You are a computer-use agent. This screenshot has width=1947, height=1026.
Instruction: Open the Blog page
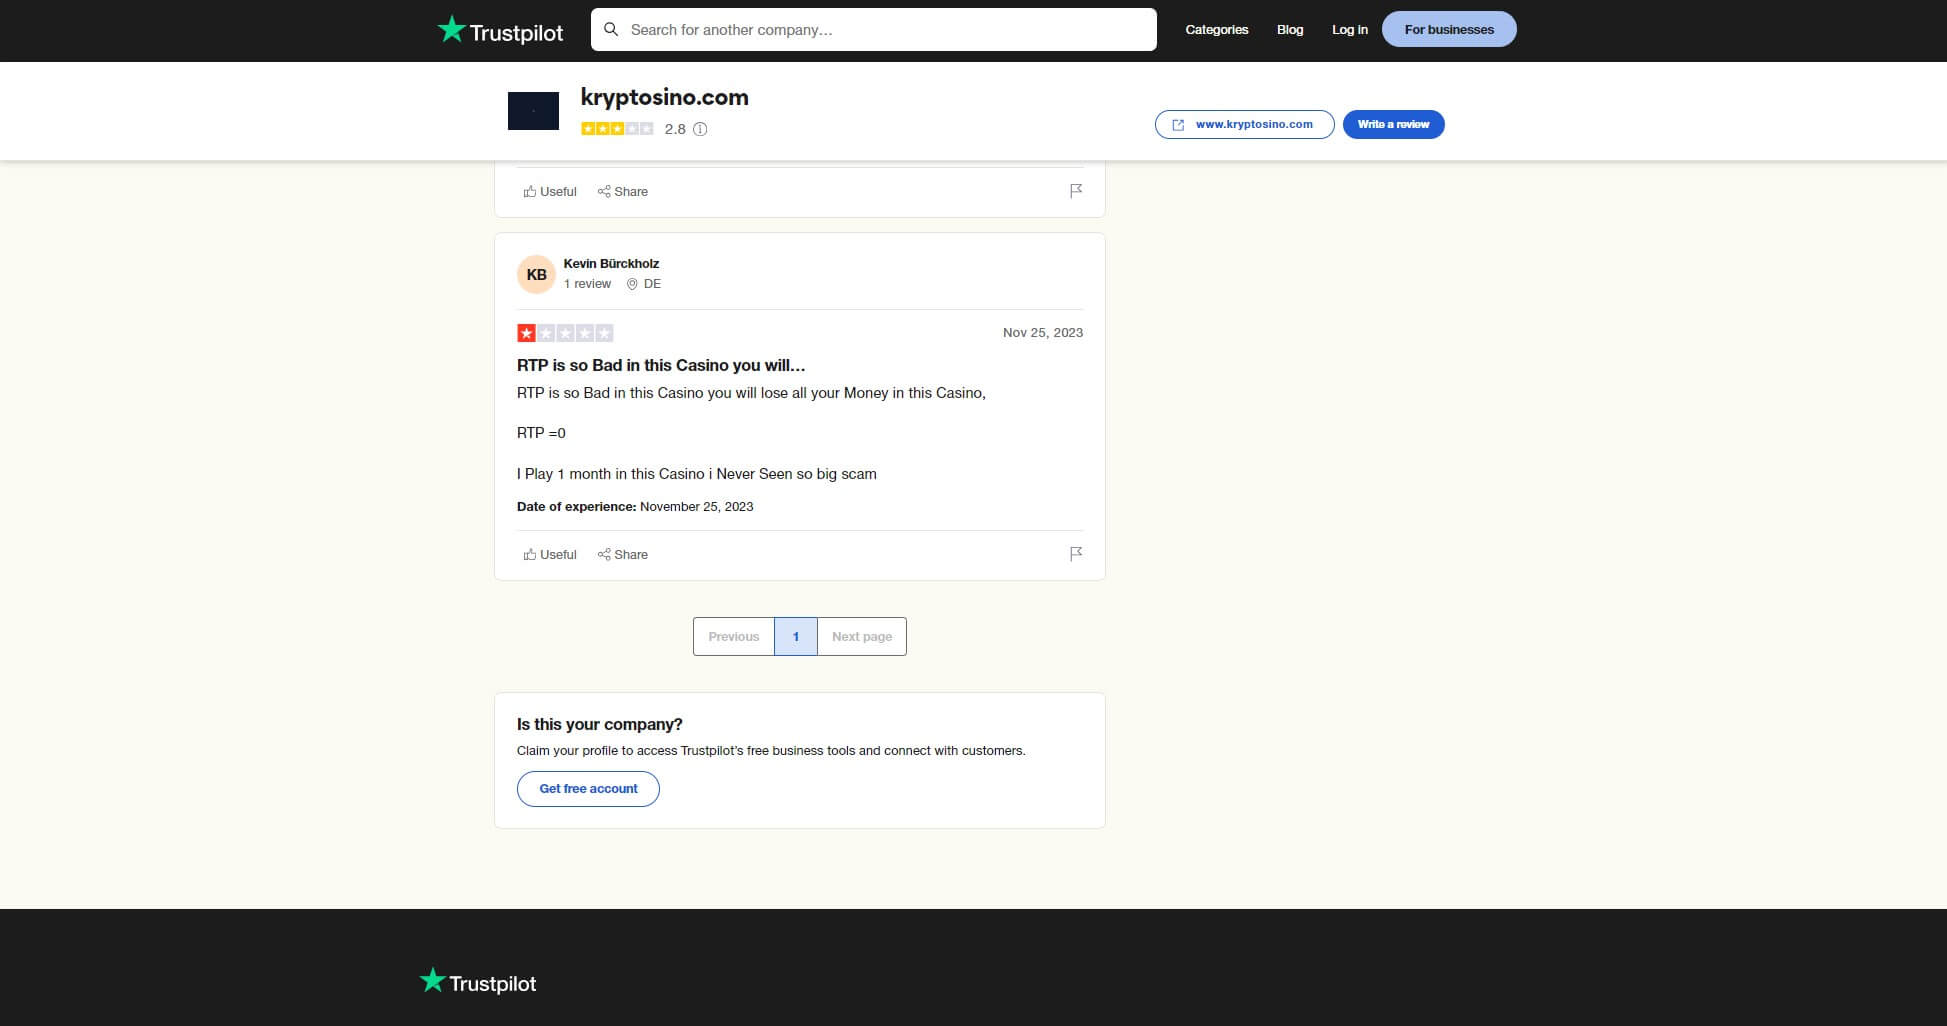click(x=1289, y=29)
